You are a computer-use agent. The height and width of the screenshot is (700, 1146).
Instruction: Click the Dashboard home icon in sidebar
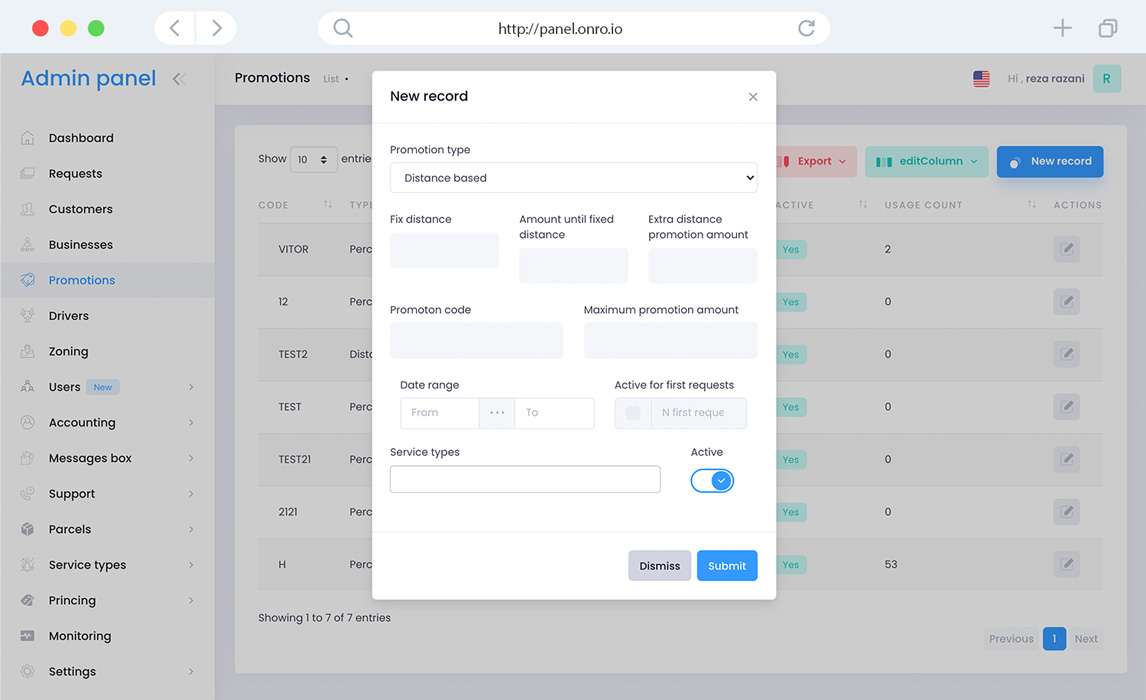coord(27,138)
